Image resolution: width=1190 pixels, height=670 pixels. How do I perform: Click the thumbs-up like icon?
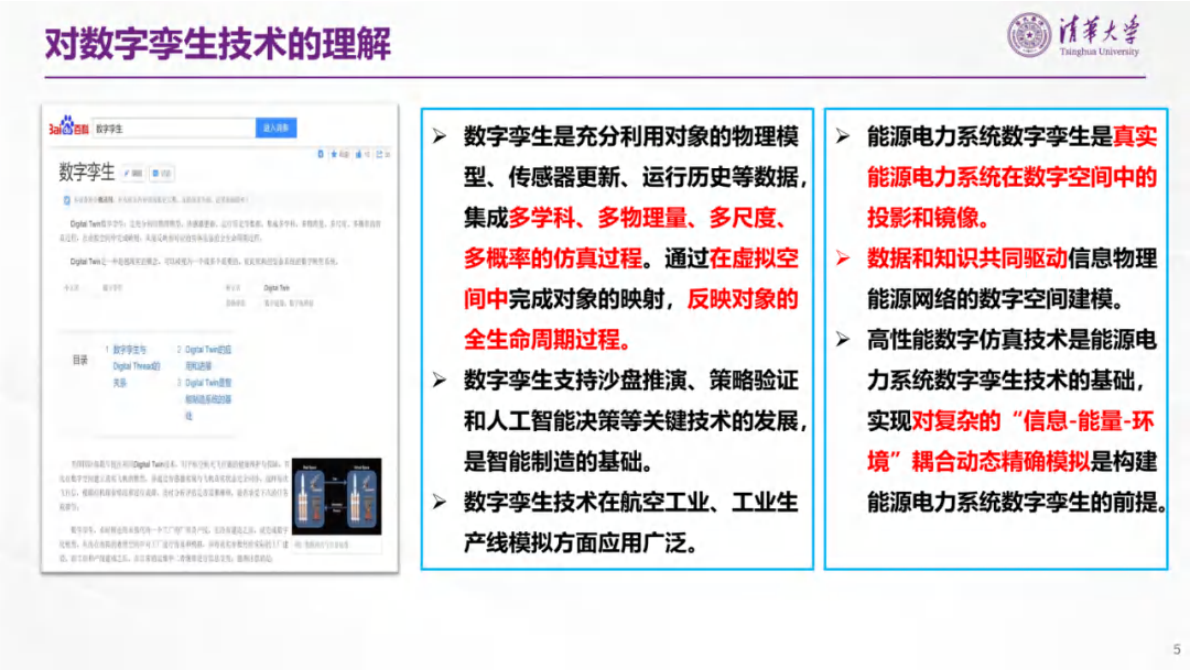coord(358,154)
